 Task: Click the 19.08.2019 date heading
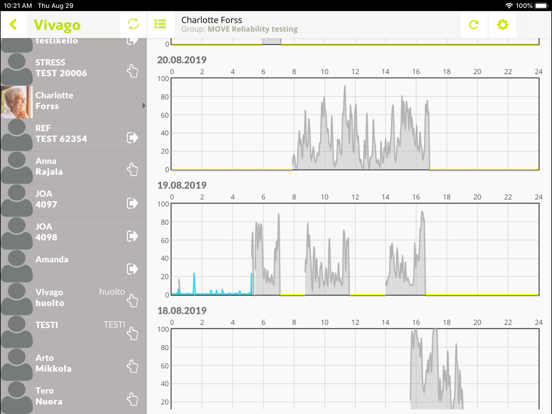click(182, 185)
